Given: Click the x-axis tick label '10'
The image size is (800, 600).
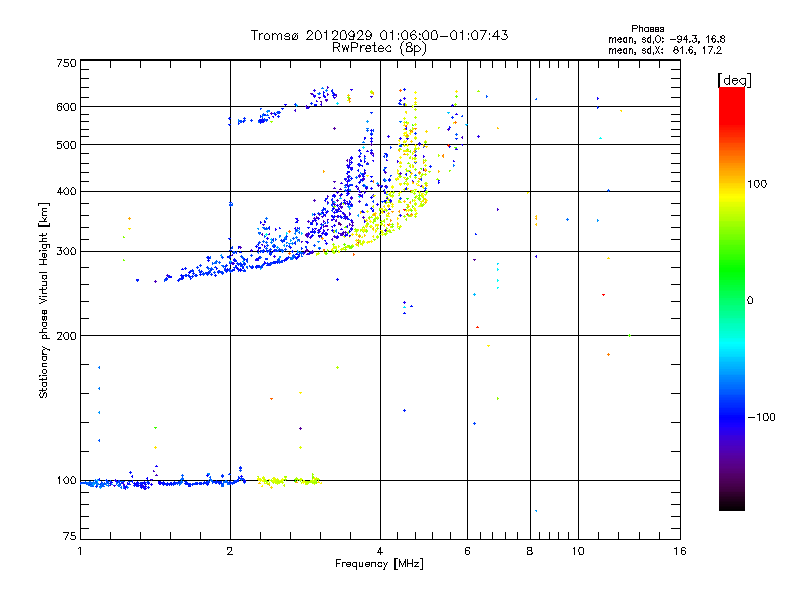Looking at the screenshot, I should point(578,551).
